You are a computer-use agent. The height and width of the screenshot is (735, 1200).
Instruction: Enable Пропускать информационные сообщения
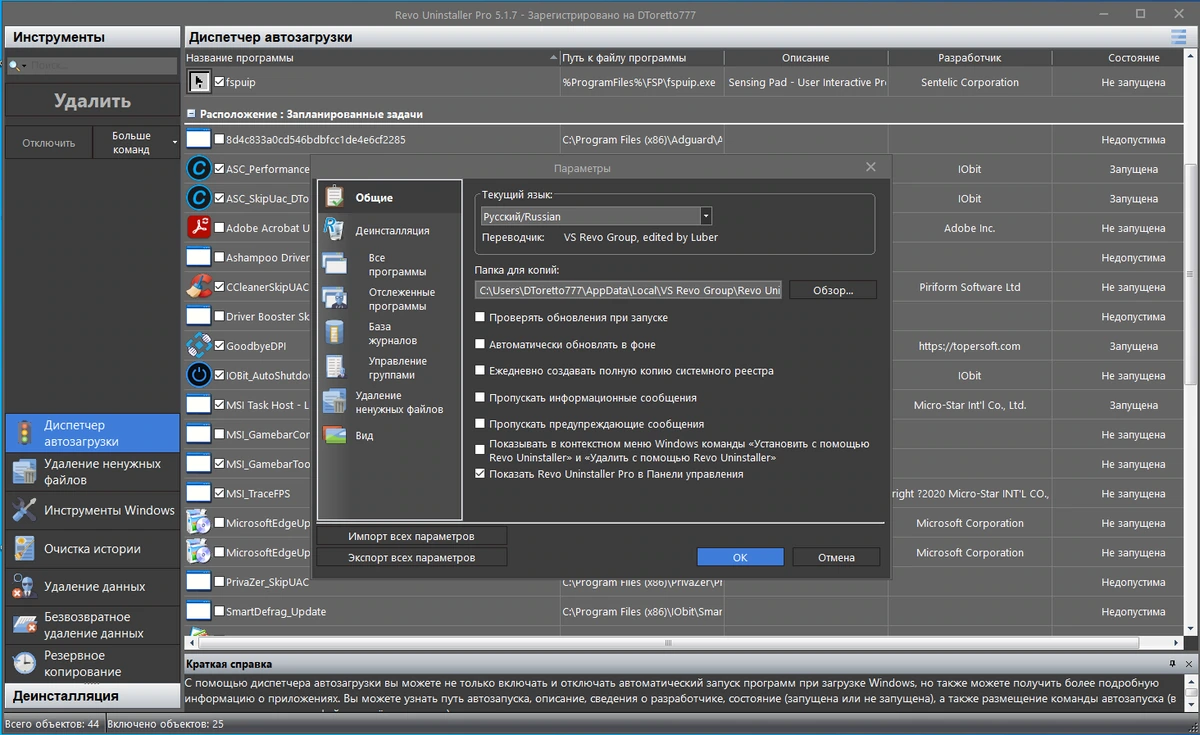click(x=481, y=398)
